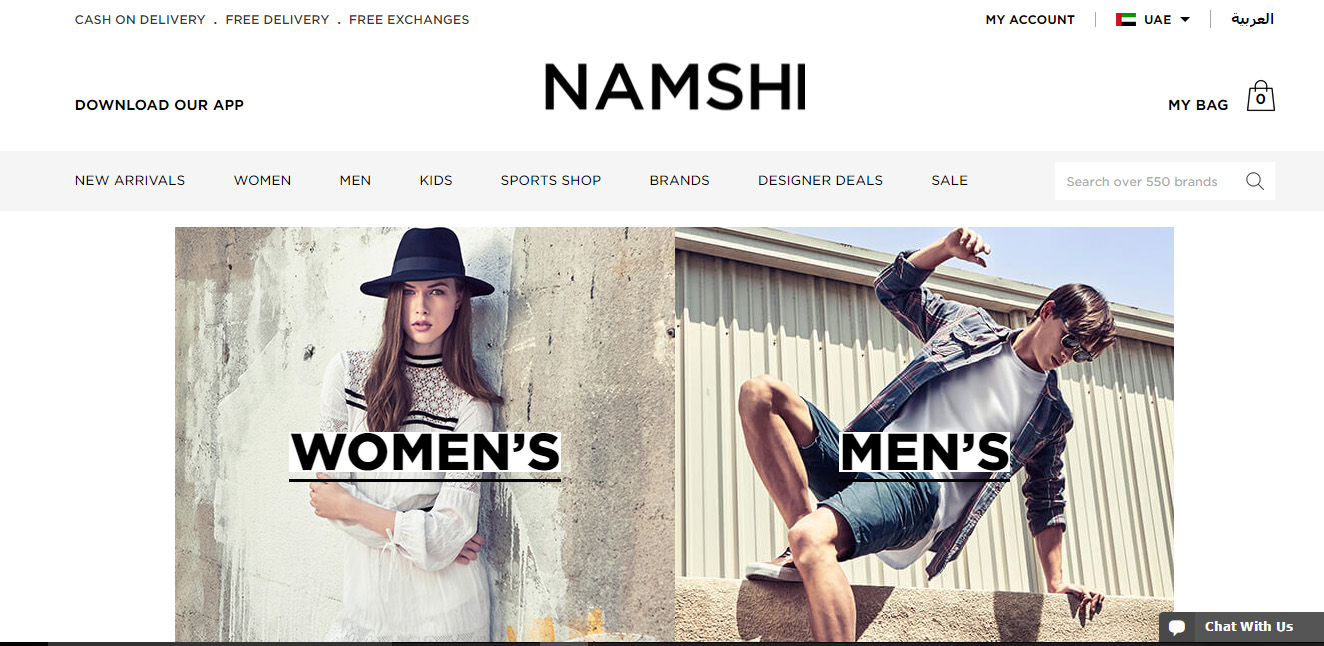Click the brand search input field

pos(1148,181)
